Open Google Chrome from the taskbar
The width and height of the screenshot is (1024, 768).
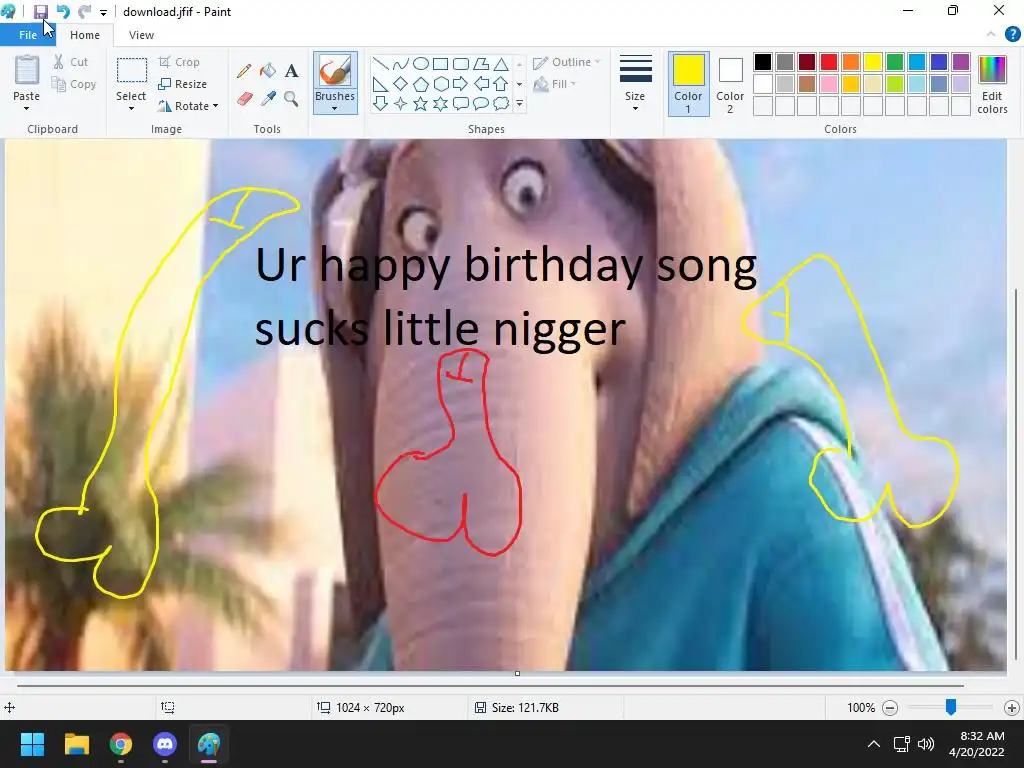pyautogui.click(x=121, y=744)
